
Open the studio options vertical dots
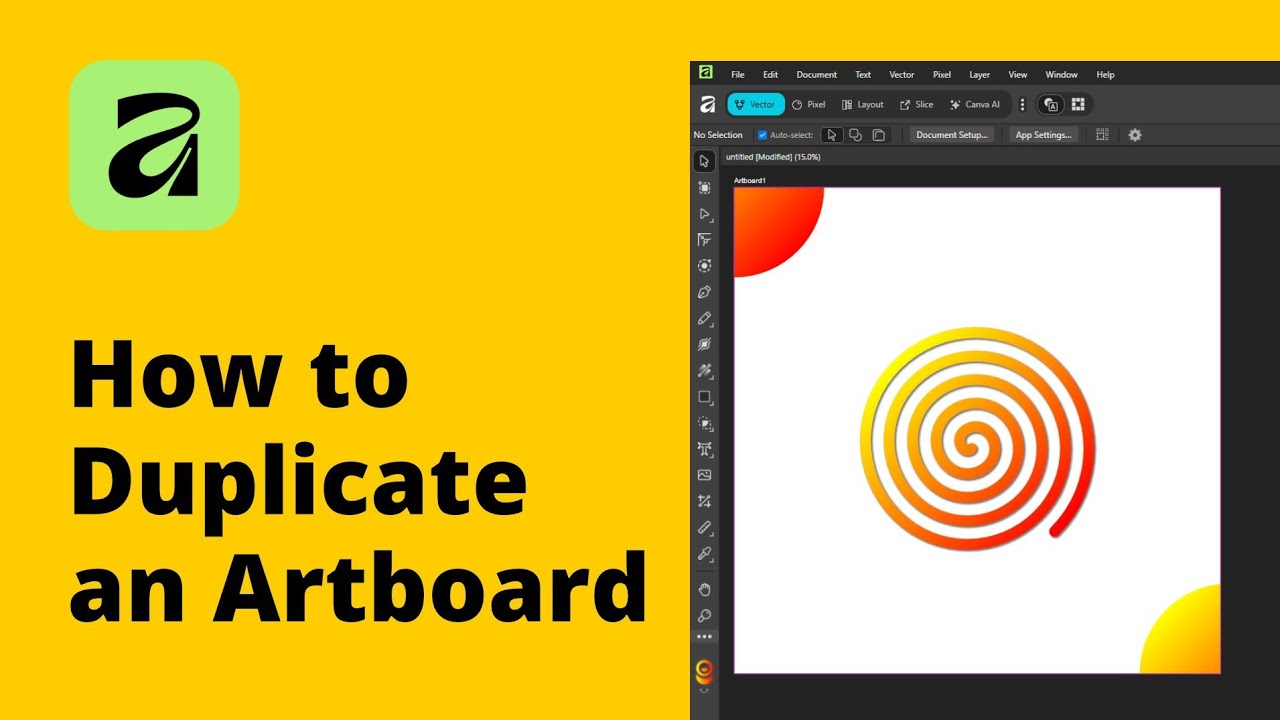tap(1022, 104)
